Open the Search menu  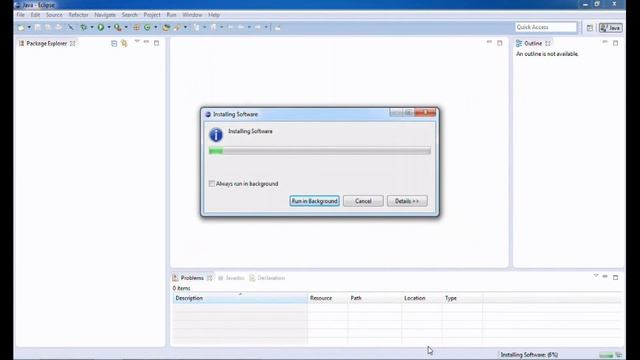[x=130, y=15]
